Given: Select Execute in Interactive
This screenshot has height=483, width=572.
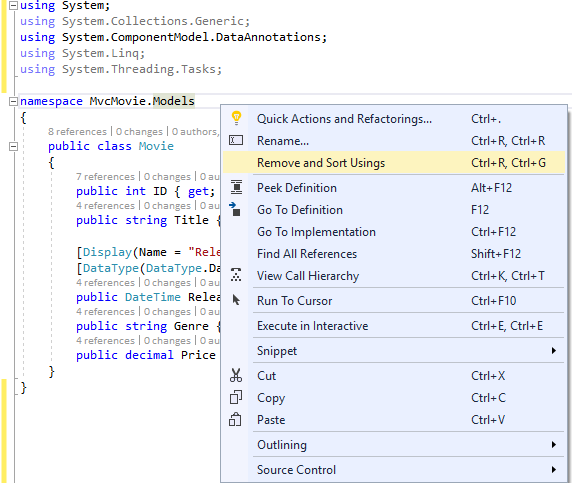Looking at the screenshot, I should click(394, 325).
